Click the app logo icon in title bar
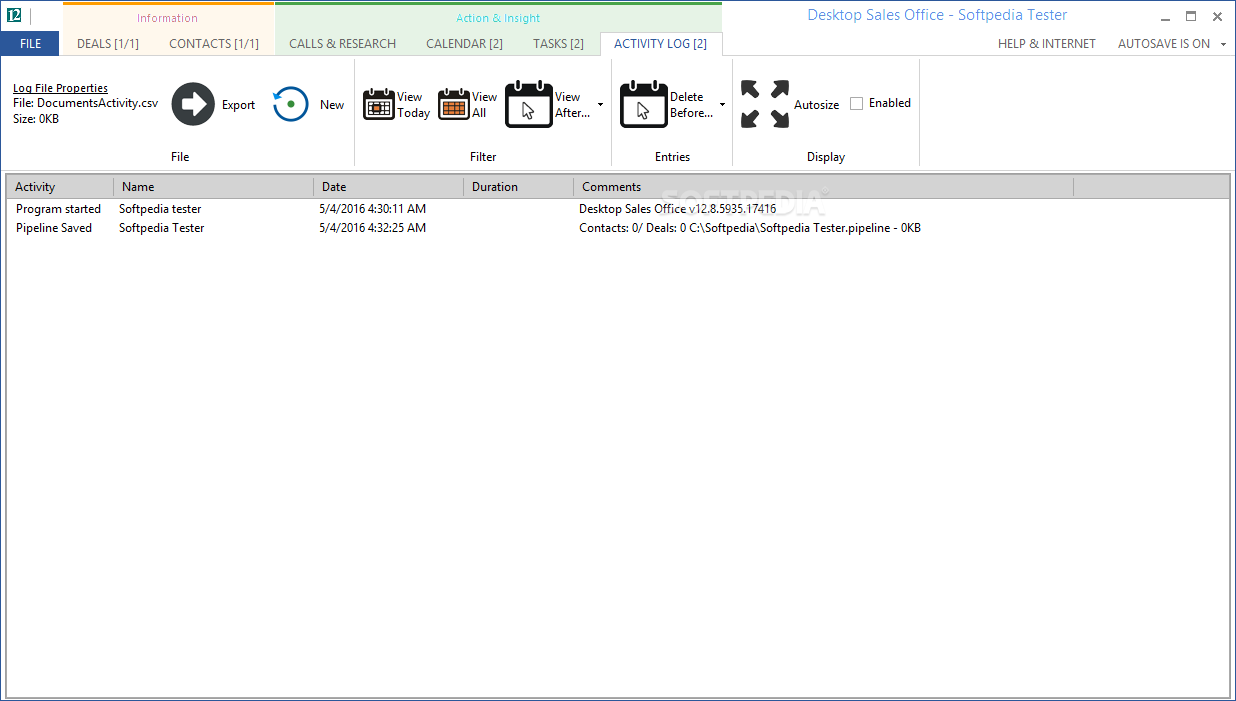This screenshot has width=1236, height=701. click(x=14, y=16)
